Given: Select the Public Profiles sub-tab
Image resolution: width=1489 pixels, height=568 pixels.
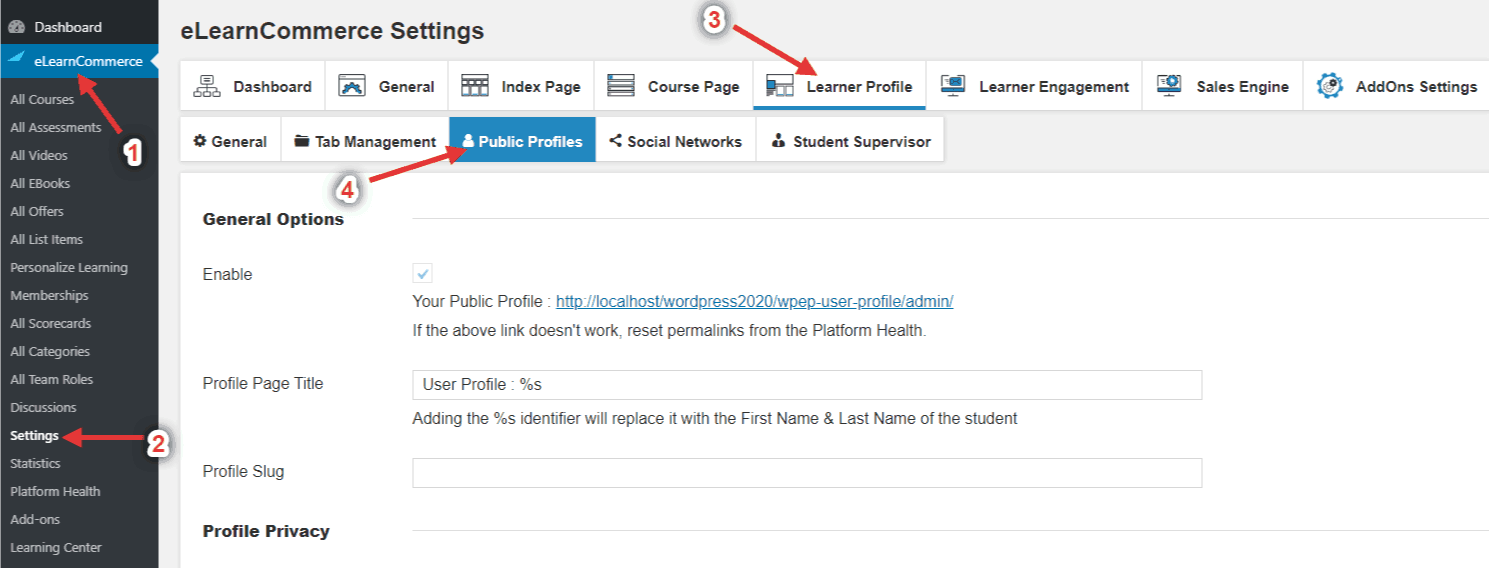Looking at the screenshot, I should pos(522,141).
